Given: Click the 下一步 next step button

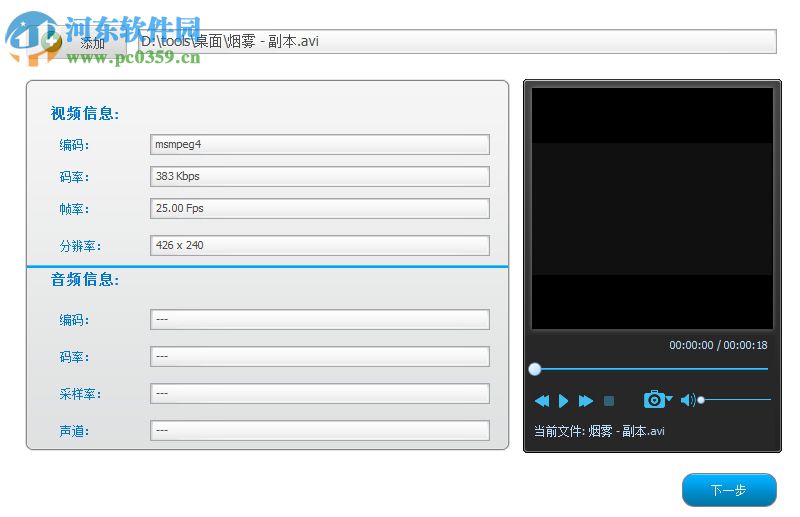Looking at the screenshot, I should tap(729, 490).
